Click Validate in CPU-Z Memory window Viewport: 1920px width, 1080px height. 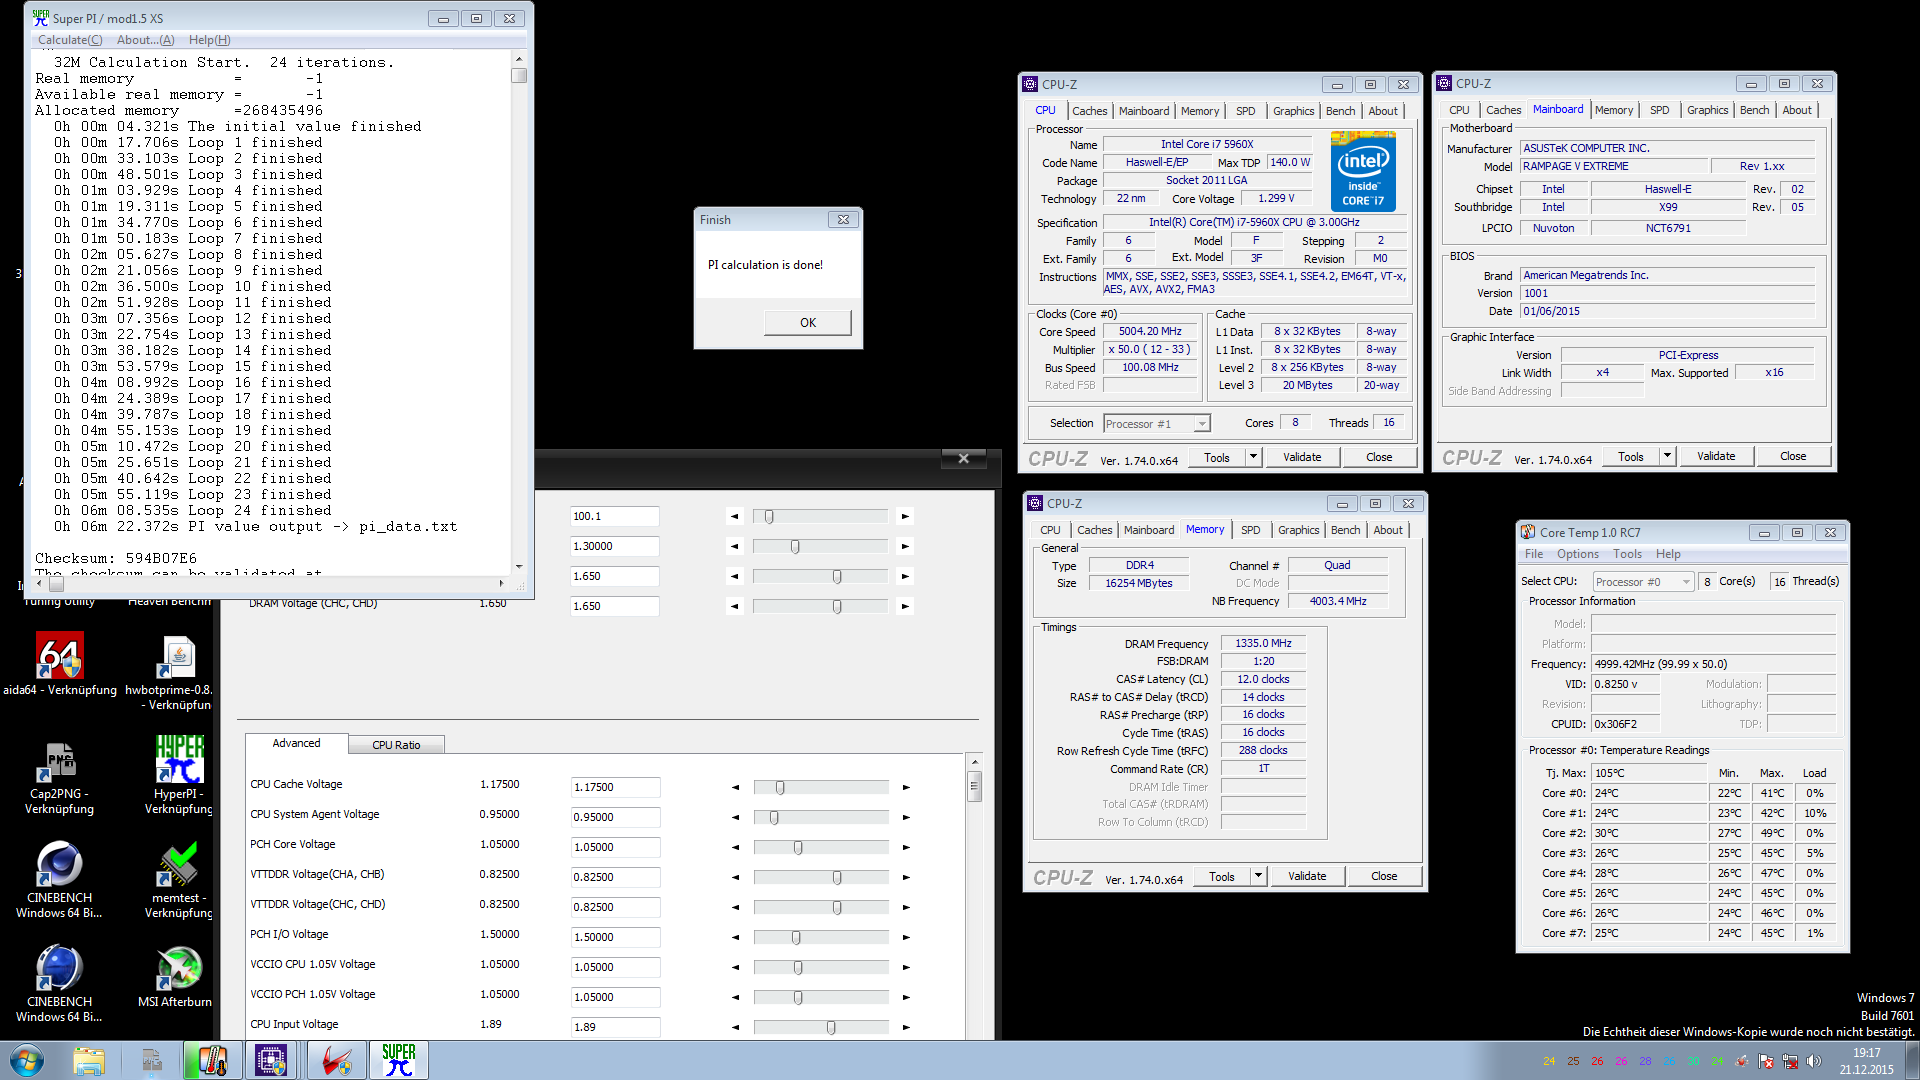click(1306, 876)
